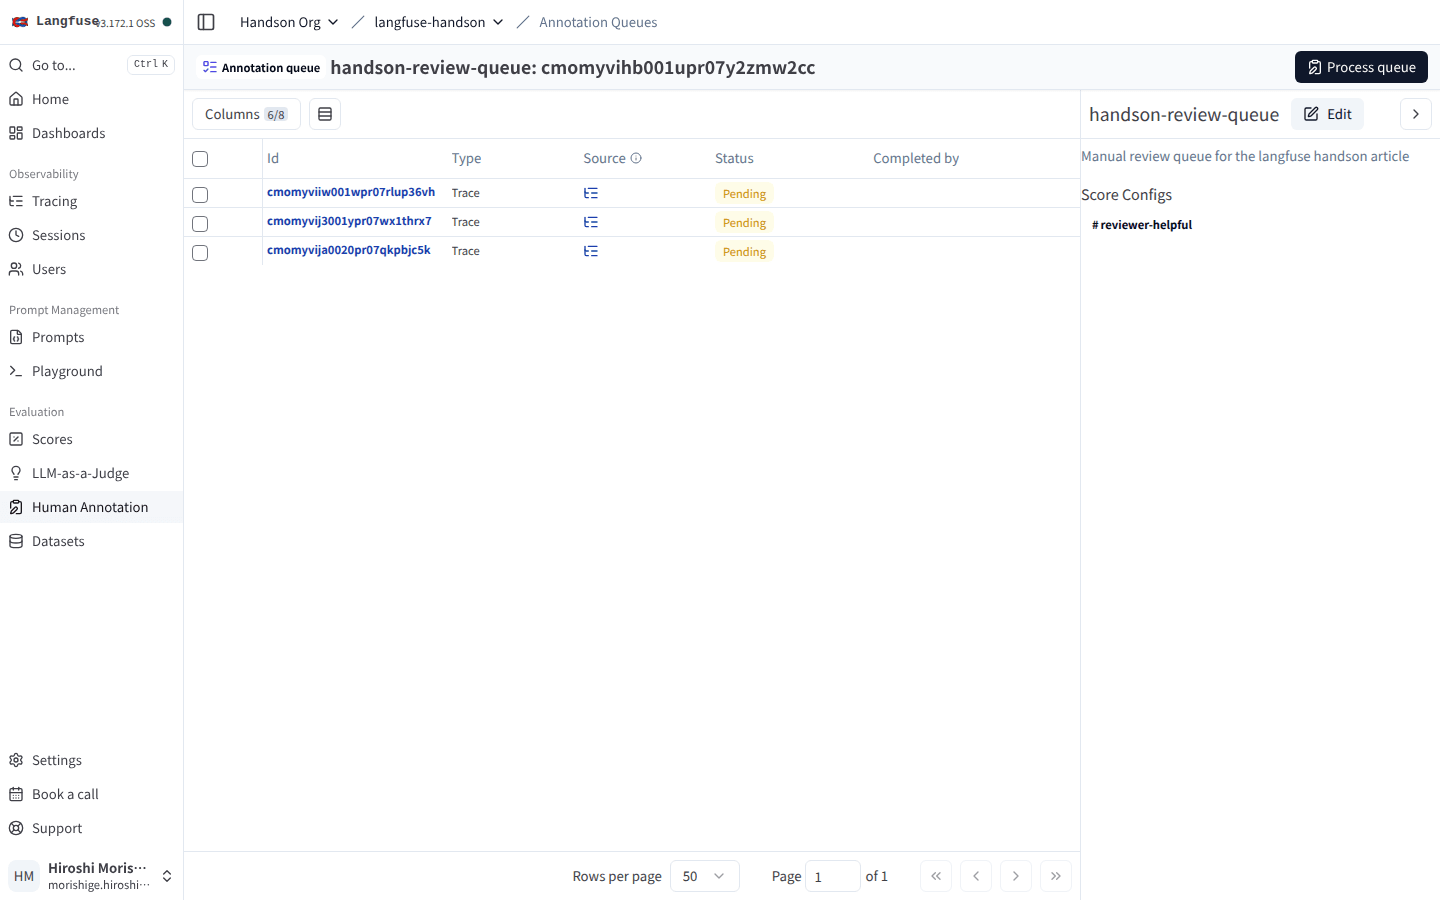Open item cmomyviiw001wpr07rlup36vh
Screen dimensions: 1440x900
[351, 192]
